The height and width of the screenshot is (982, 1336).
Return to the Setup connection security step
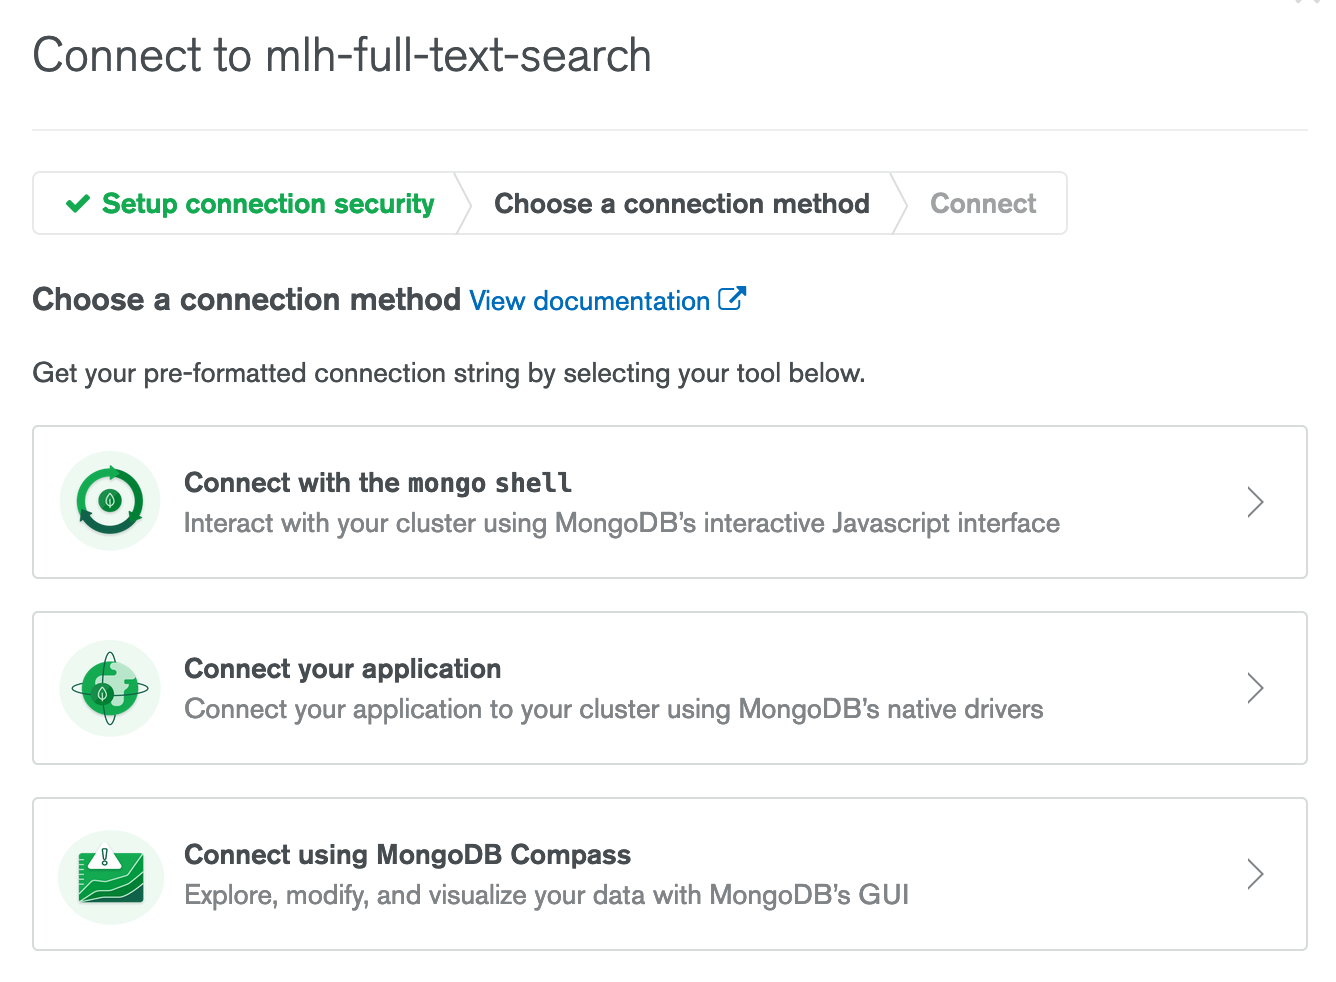tap(266, 203)
